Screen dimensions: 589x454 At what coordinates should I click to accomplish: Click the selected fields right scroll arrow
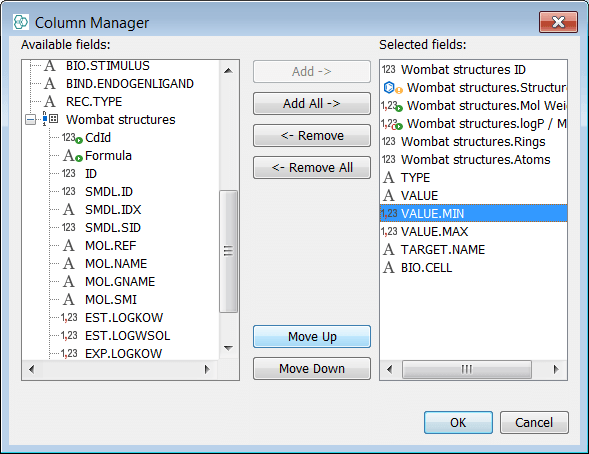click(556, 370)
